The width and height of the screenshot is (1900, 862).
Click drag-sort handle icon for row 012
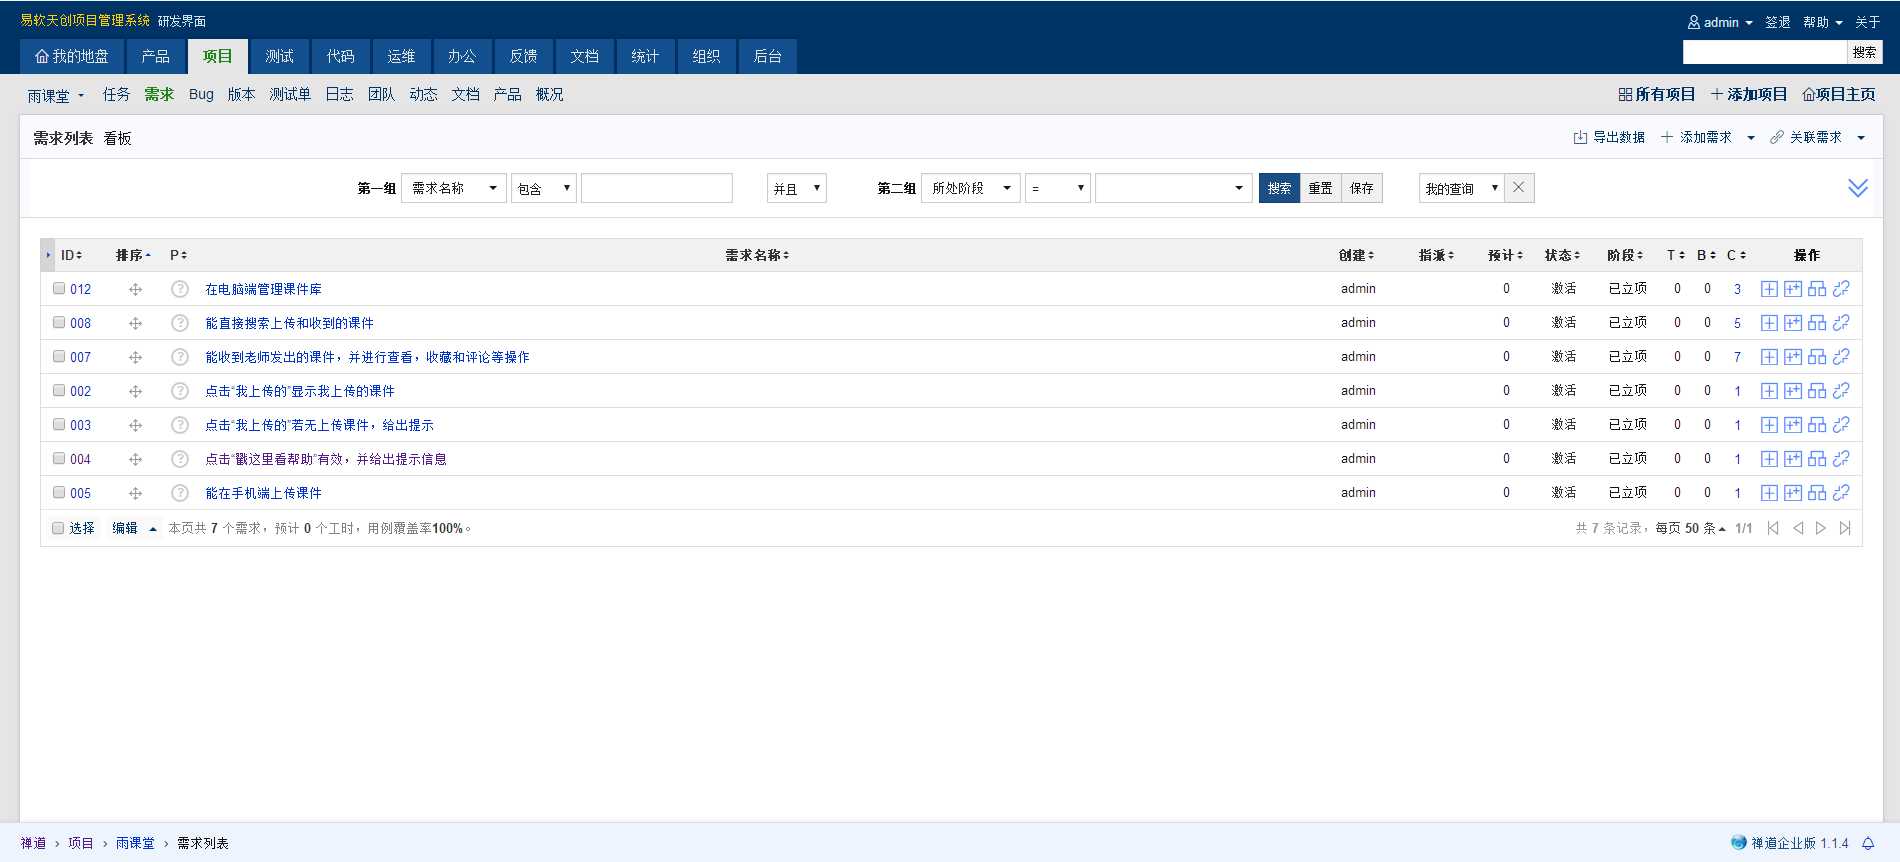coord(135,289)
